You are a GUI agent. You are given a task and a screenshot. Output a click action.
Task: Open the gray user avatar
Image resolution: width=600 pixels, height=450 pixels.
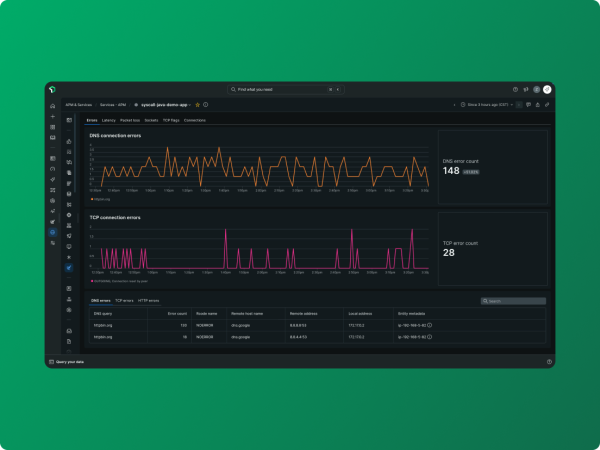[536, 90]
